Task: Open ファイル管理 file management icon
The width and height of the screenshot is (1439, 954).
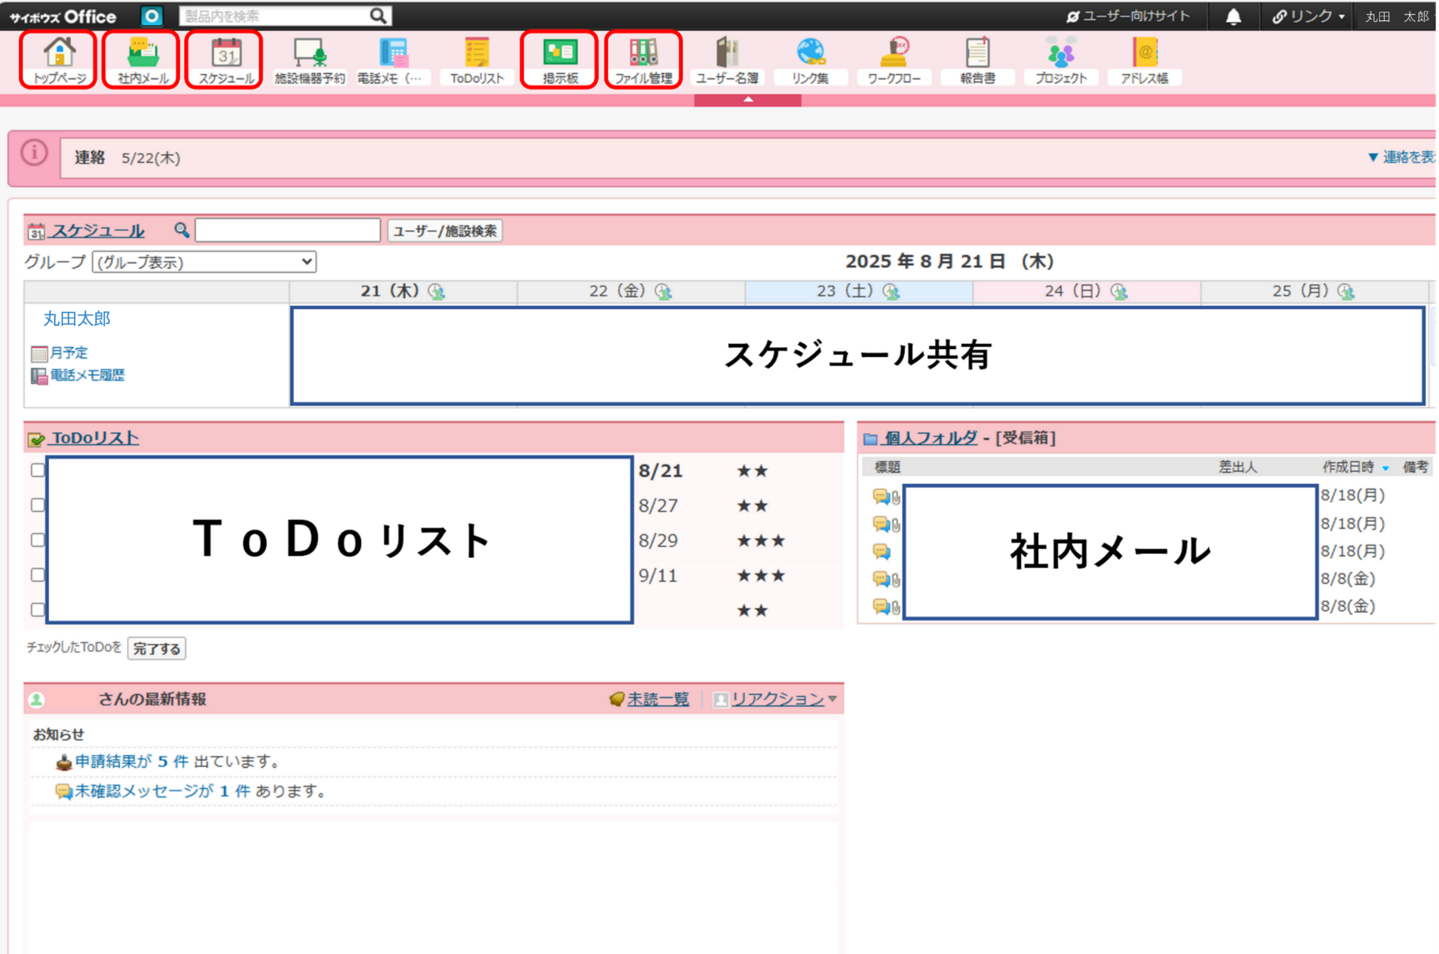Action: [x=643, y=59]
